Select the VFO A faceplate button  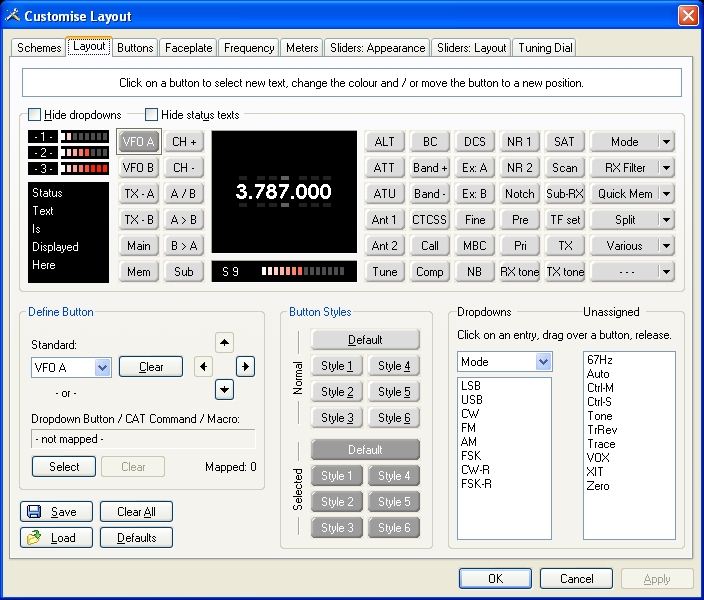(138, 142)
